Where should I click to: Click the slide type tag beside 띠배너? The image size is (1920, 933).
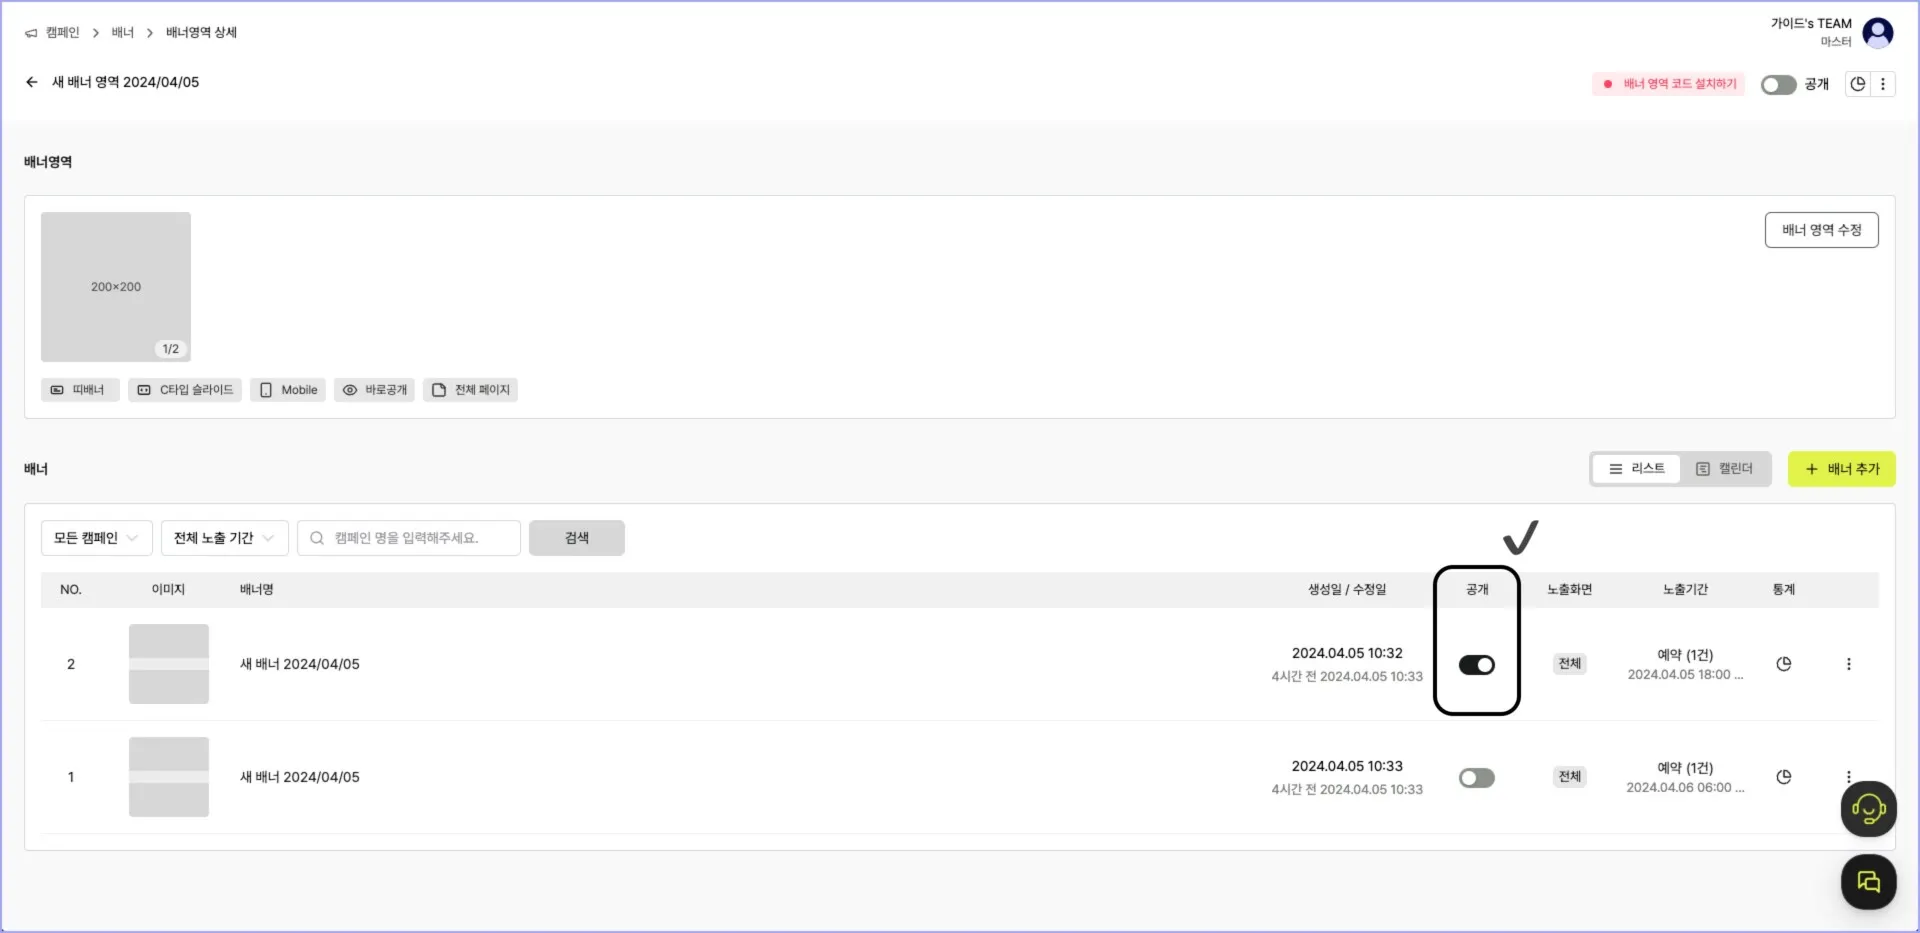[x=185, y=390]
